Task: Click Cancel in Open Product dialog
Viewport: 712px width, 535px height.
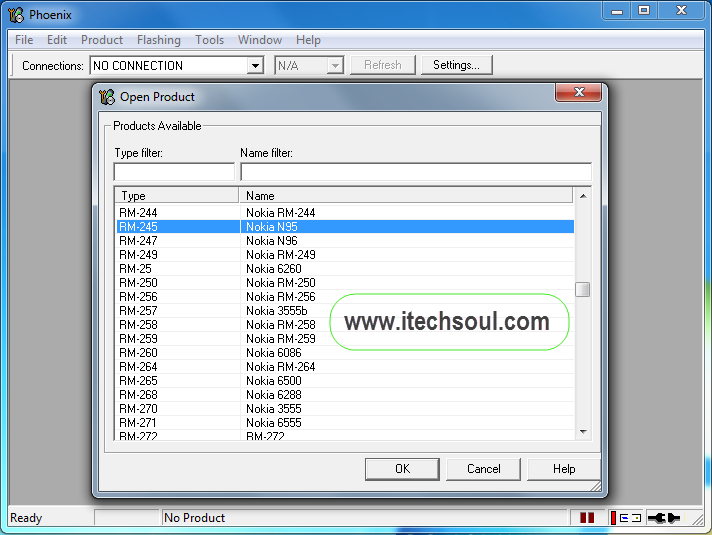Action: coord(484,469)
